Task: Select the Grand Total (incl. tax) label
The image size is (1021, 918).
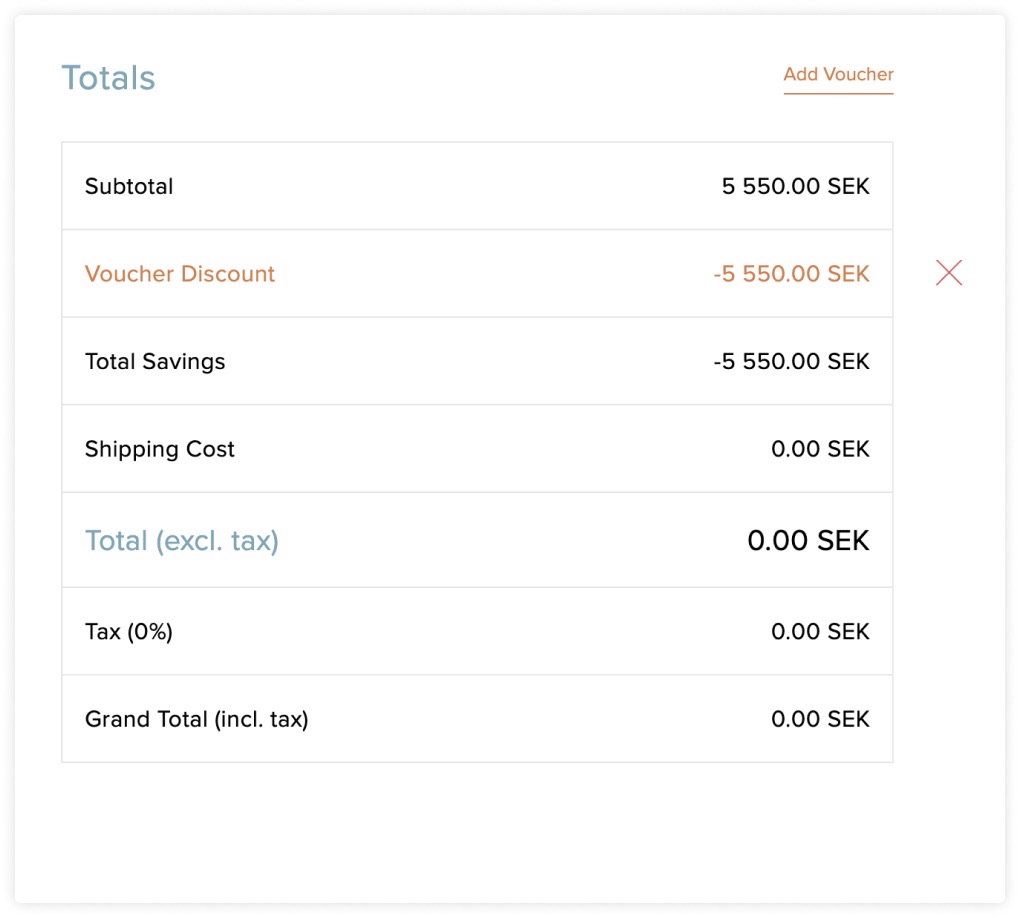Action: pyautogui.click(x=197, y=719)
